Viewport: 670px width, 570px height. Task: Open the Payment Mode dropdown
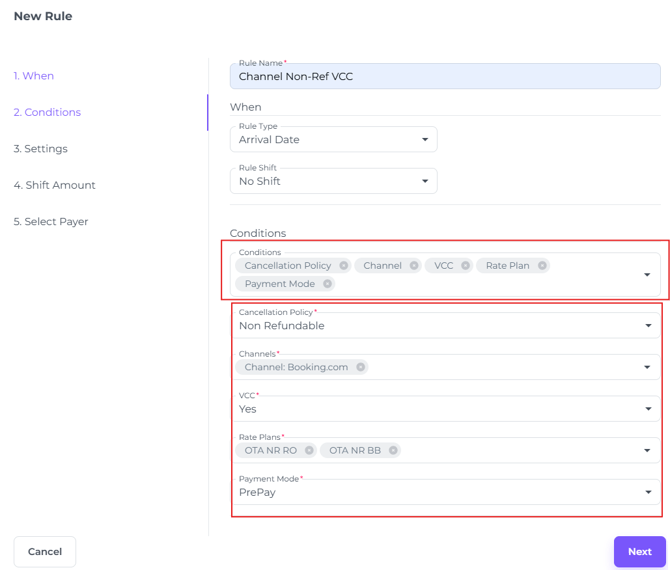pyautogui.click(x=445, y=492)
